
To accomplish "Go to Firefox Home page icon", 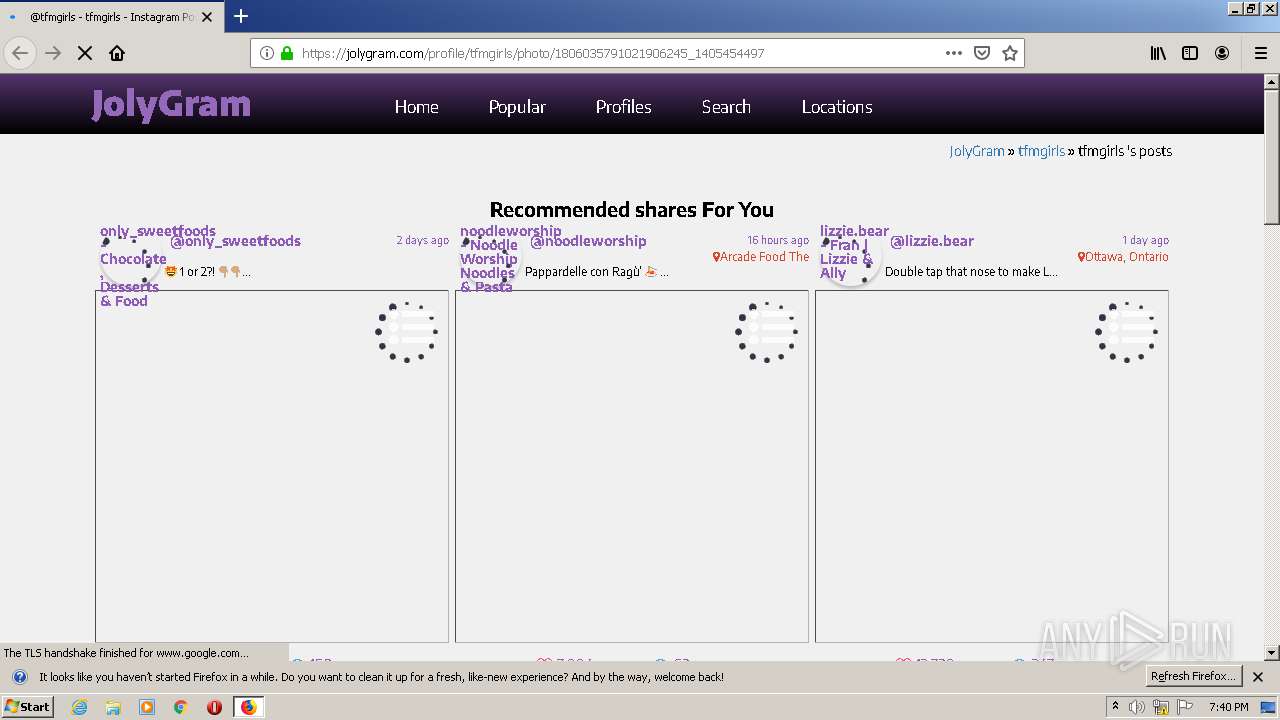I will [x=117, y=53].
